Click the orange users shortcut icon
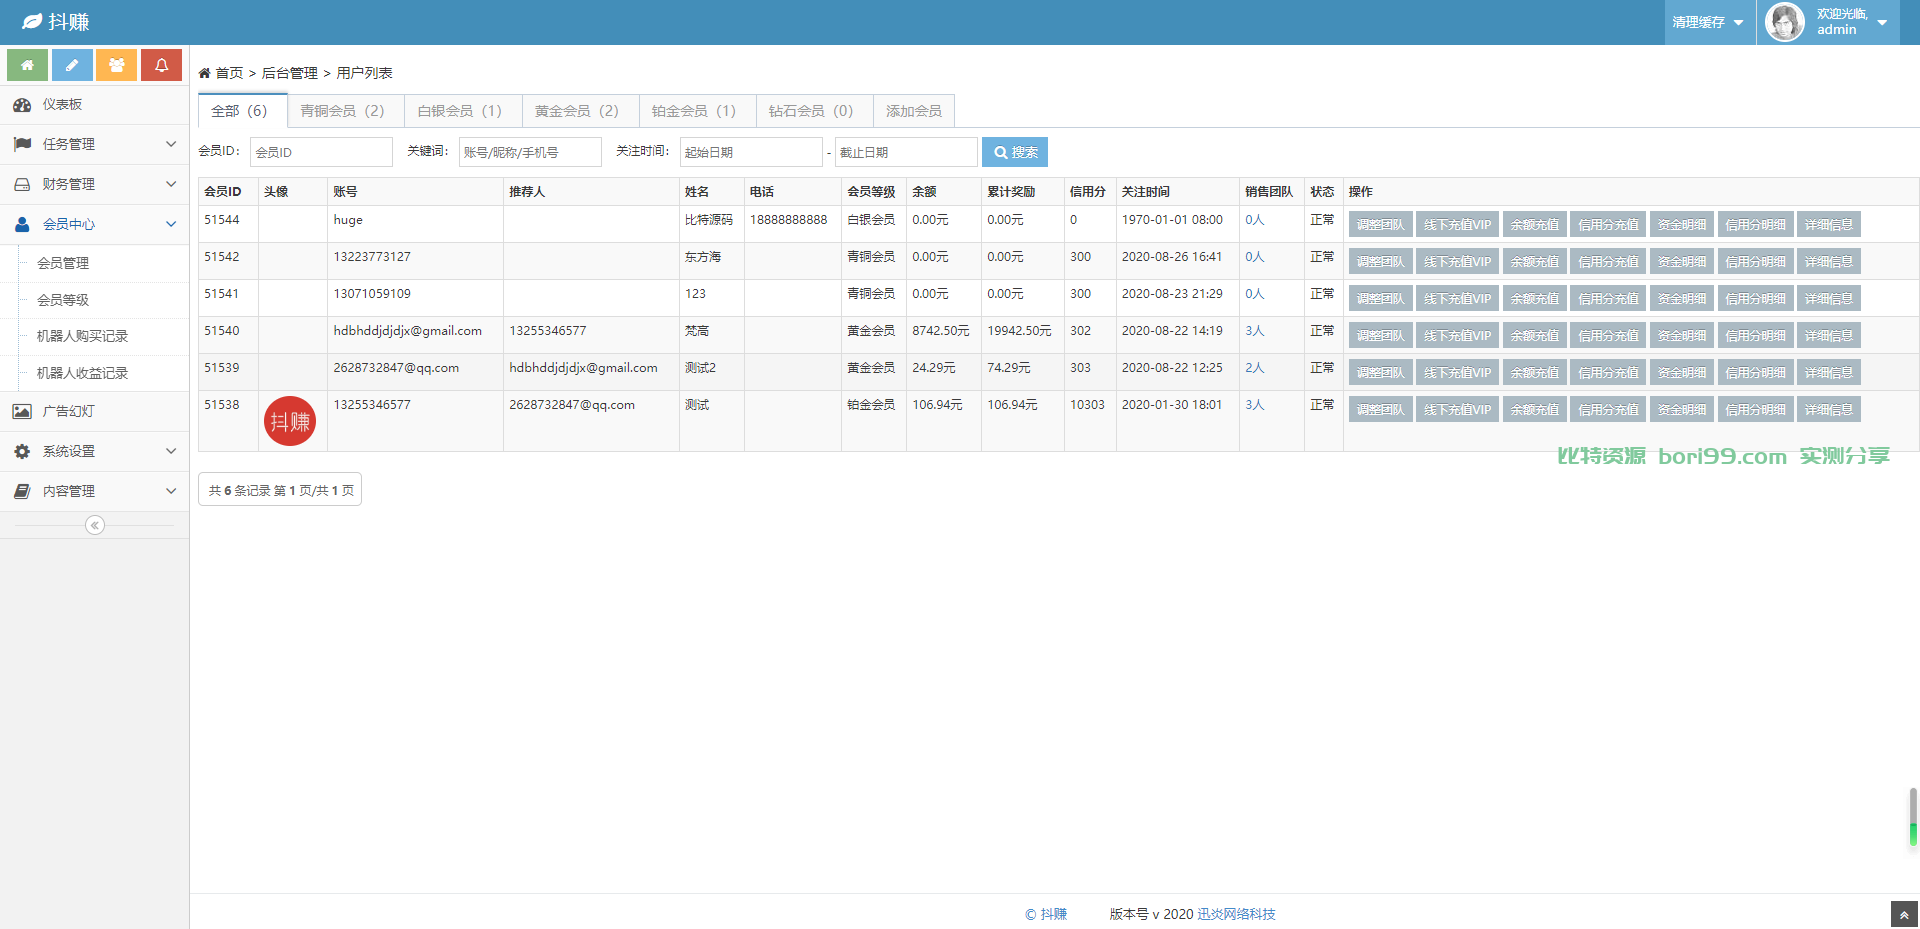The image size is (1920, 929). pyautogui.click(x=117, y=65)
